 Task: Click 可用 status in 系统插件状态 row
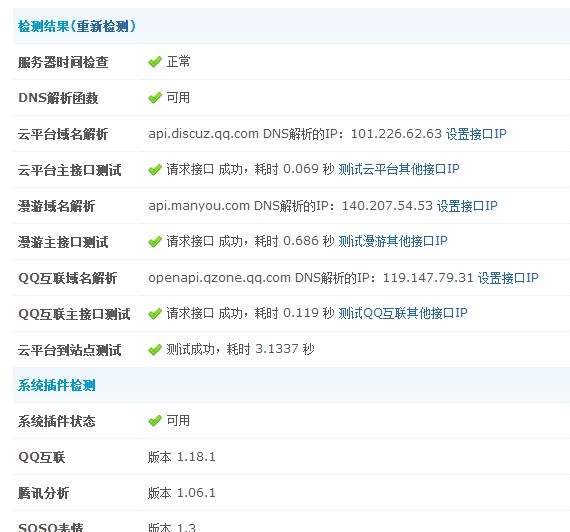[x=178, y=421]
